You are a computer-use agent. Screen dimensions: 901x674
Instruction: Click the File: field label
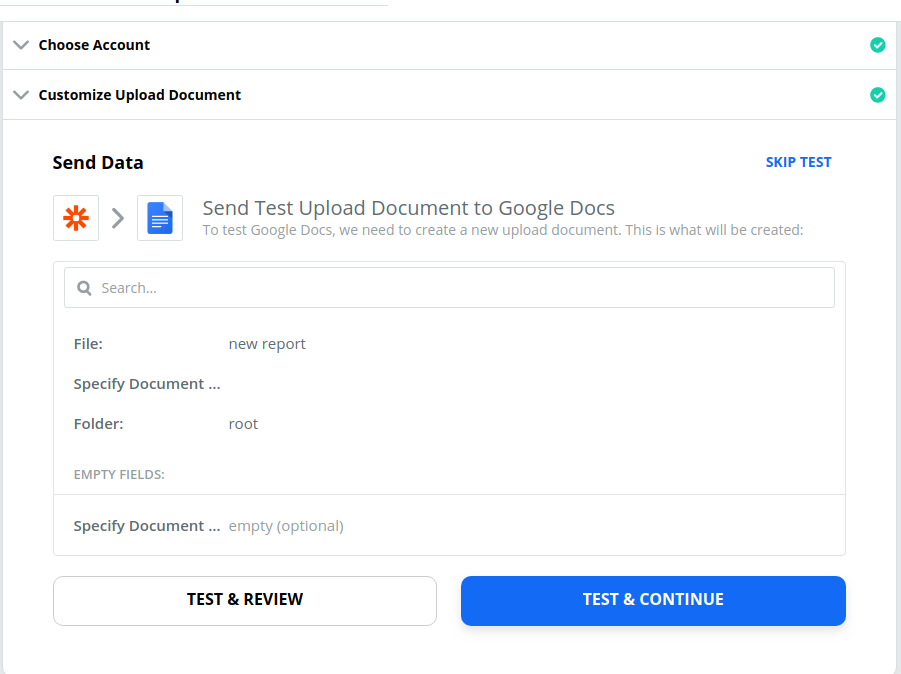[x=88, y=344]
